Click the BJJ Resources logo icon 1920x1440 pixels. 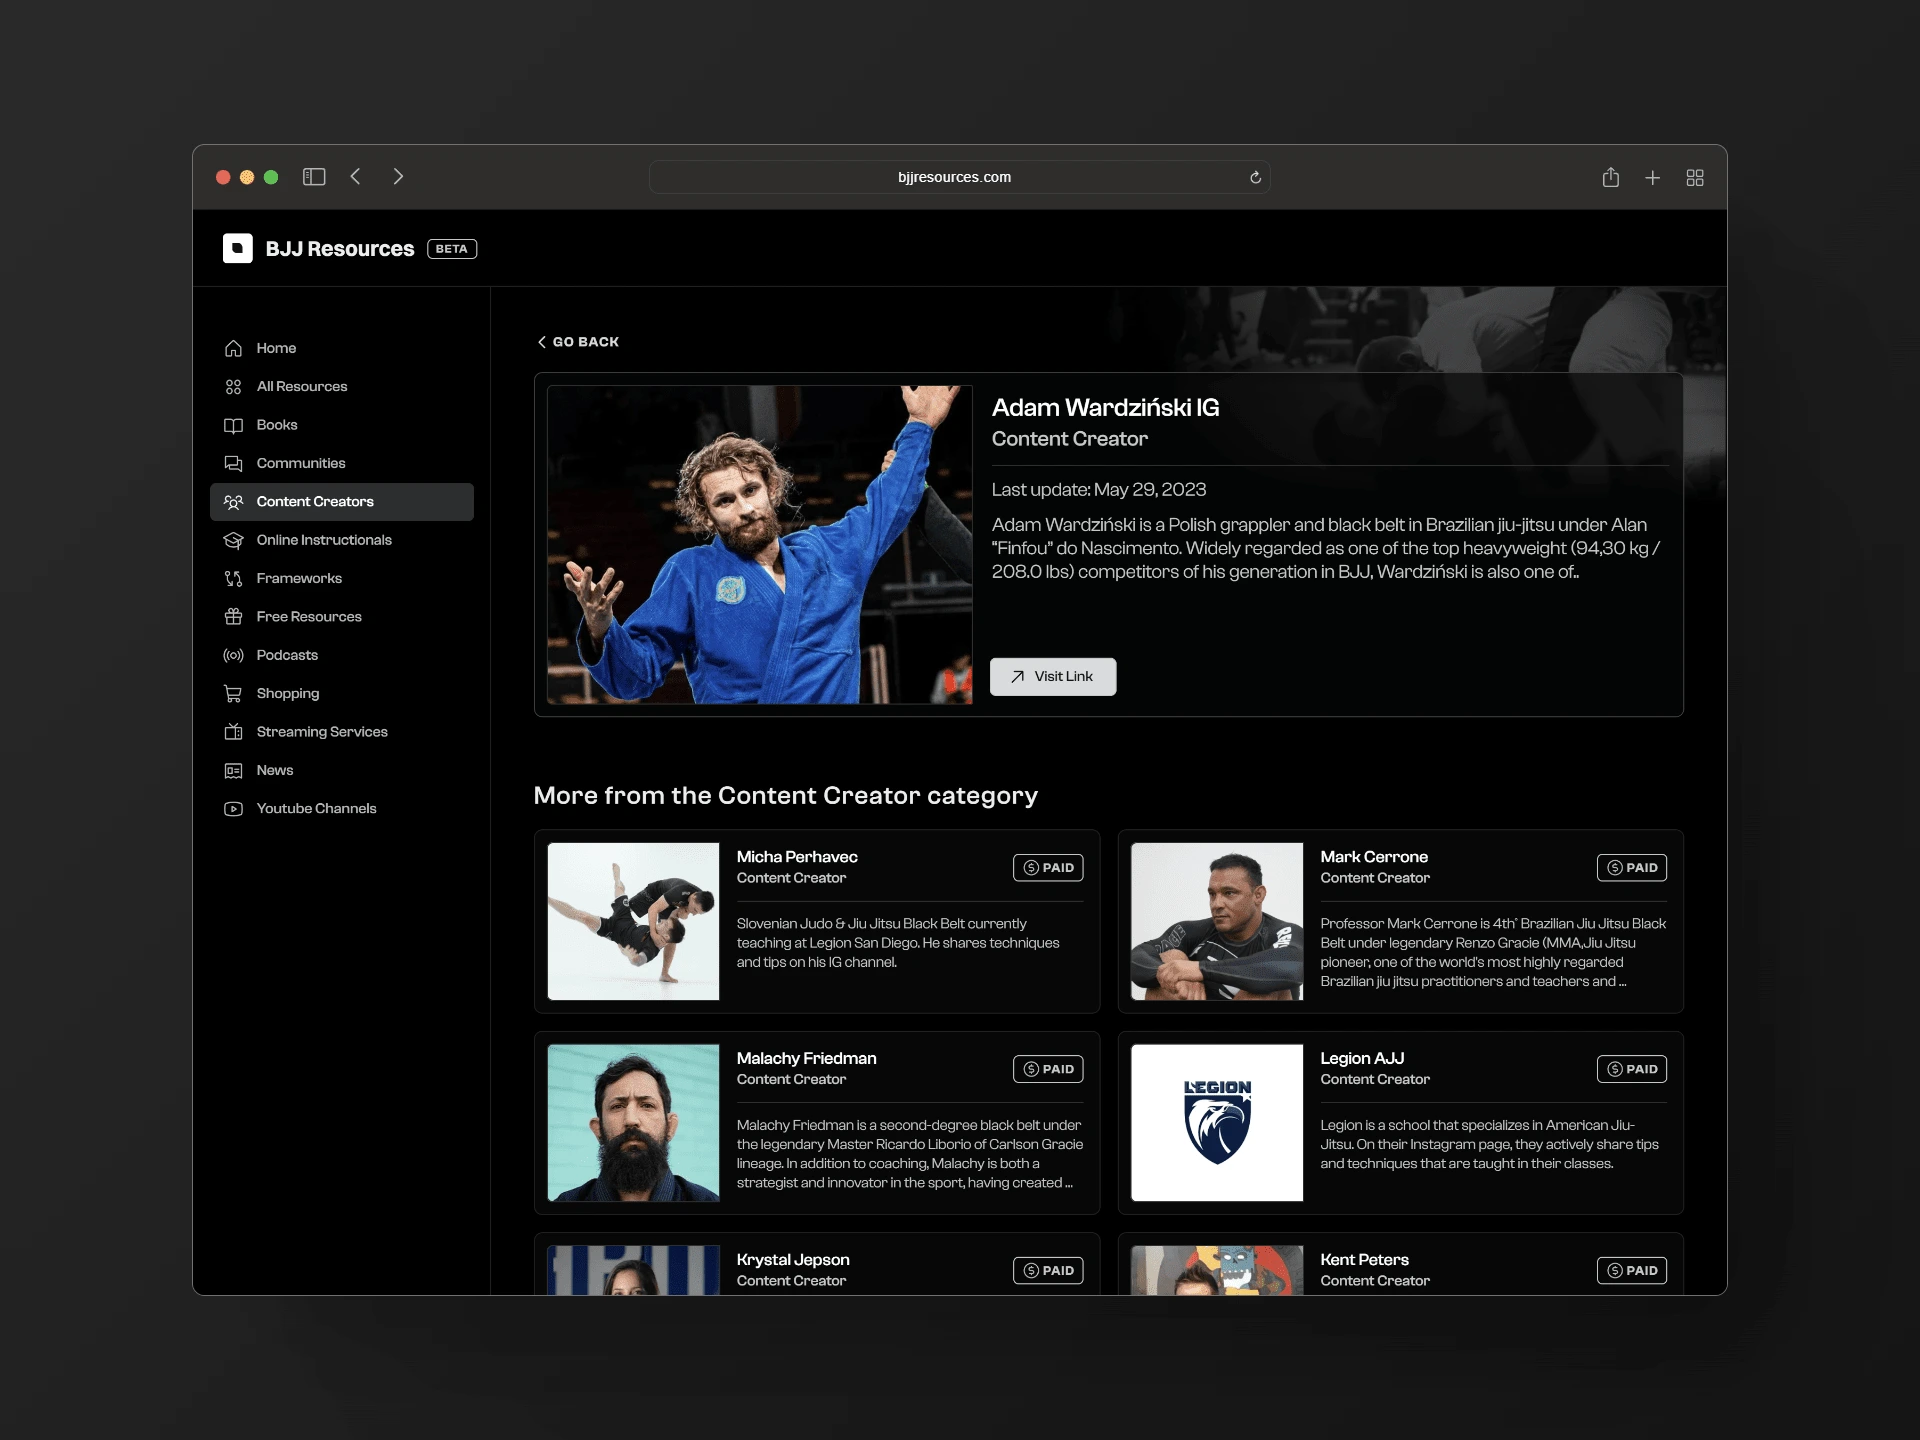[237, 248]
